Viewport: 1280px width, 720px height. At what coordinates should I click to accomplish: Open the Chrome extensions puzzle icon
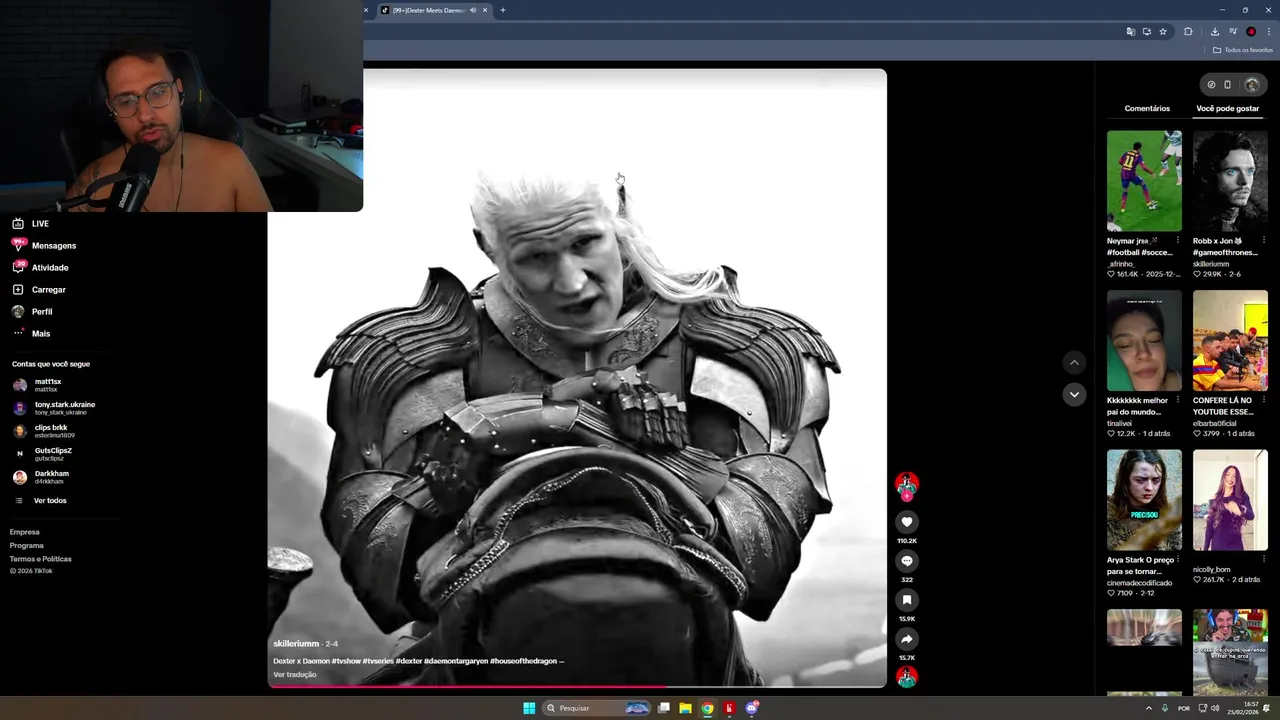pyautogui.click(x=1188, y=32)
